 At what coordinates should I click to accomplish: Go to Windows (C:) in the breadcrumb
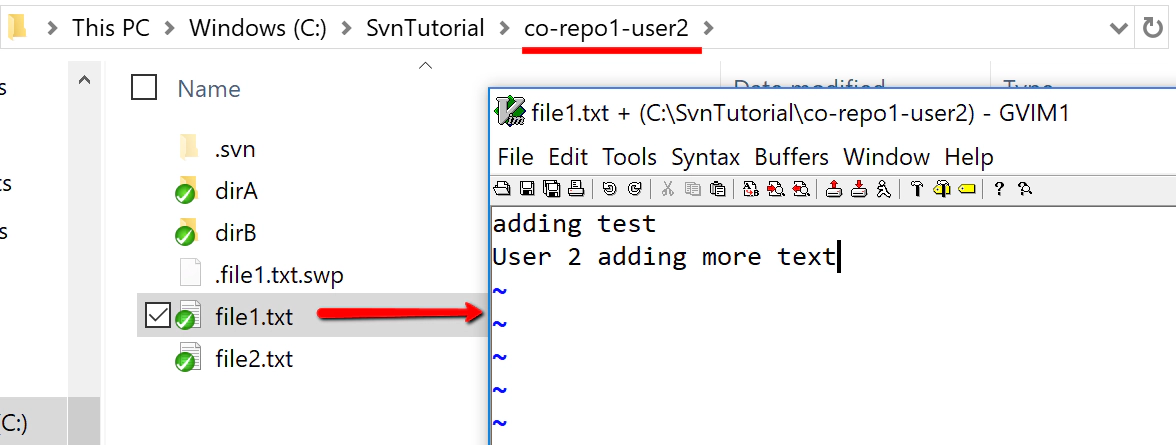(x=257, y=29)
